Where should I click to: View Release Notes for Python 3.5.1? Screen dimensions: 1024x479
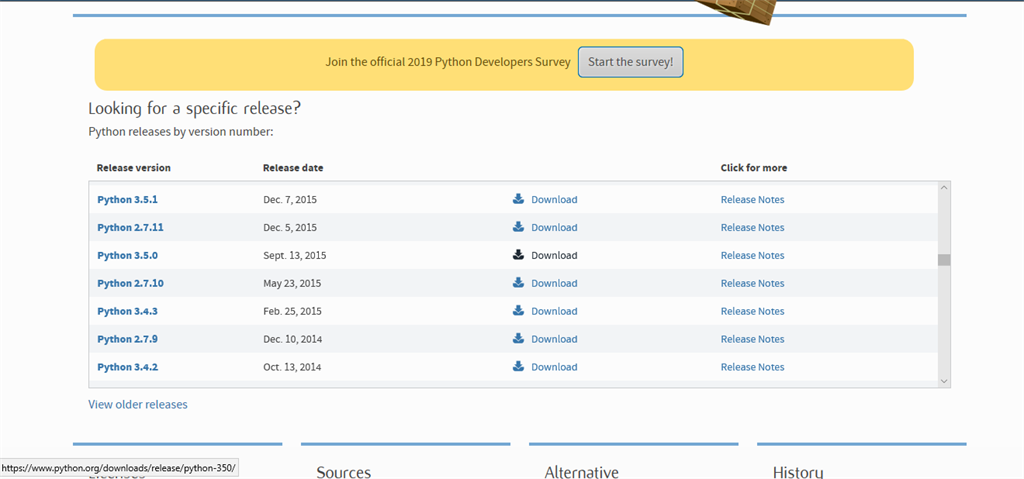pyautogui.click(x=752, y=199)
